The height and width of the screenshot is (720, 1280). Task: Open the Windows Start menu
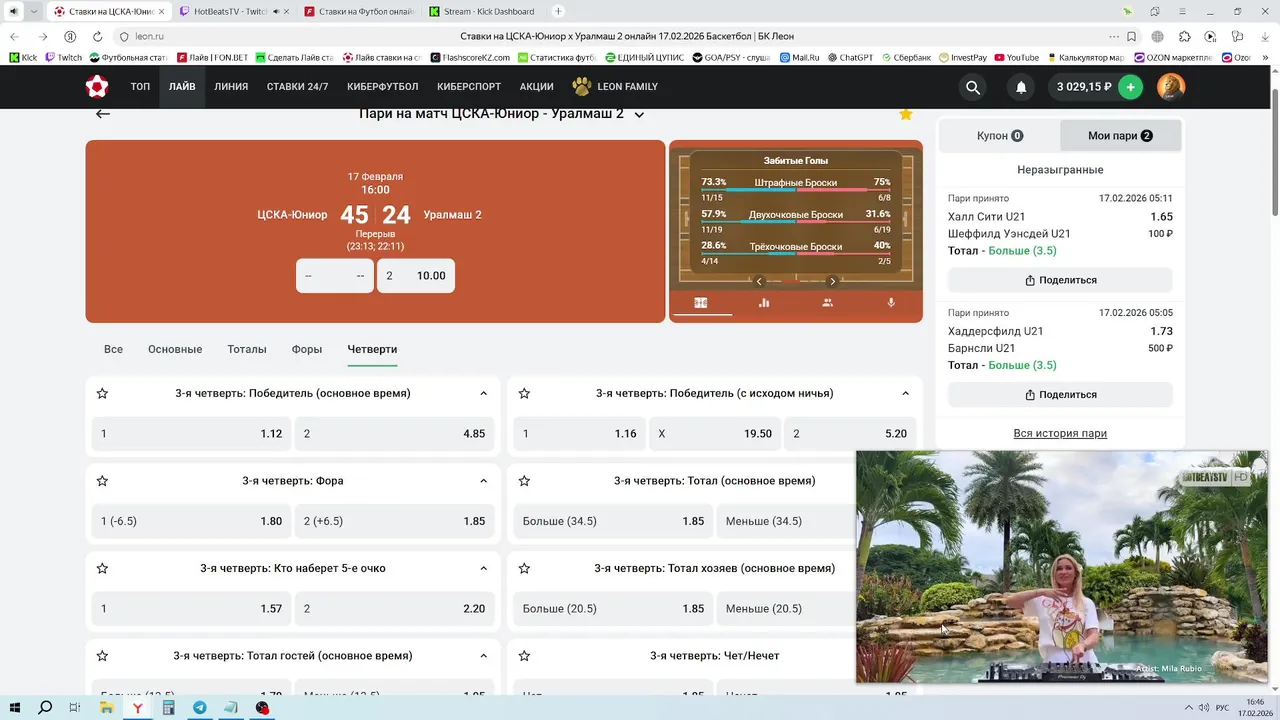(x=15, y=708)
